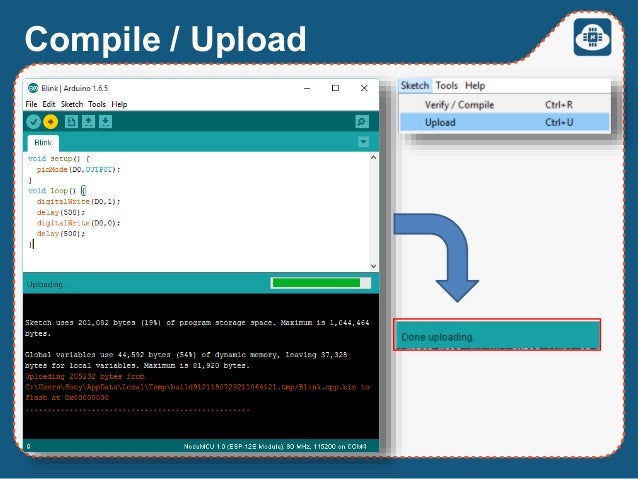Click the NodeMCU 1.0 board status bar text
The image size is (638, 479).
tap(275, 446)
